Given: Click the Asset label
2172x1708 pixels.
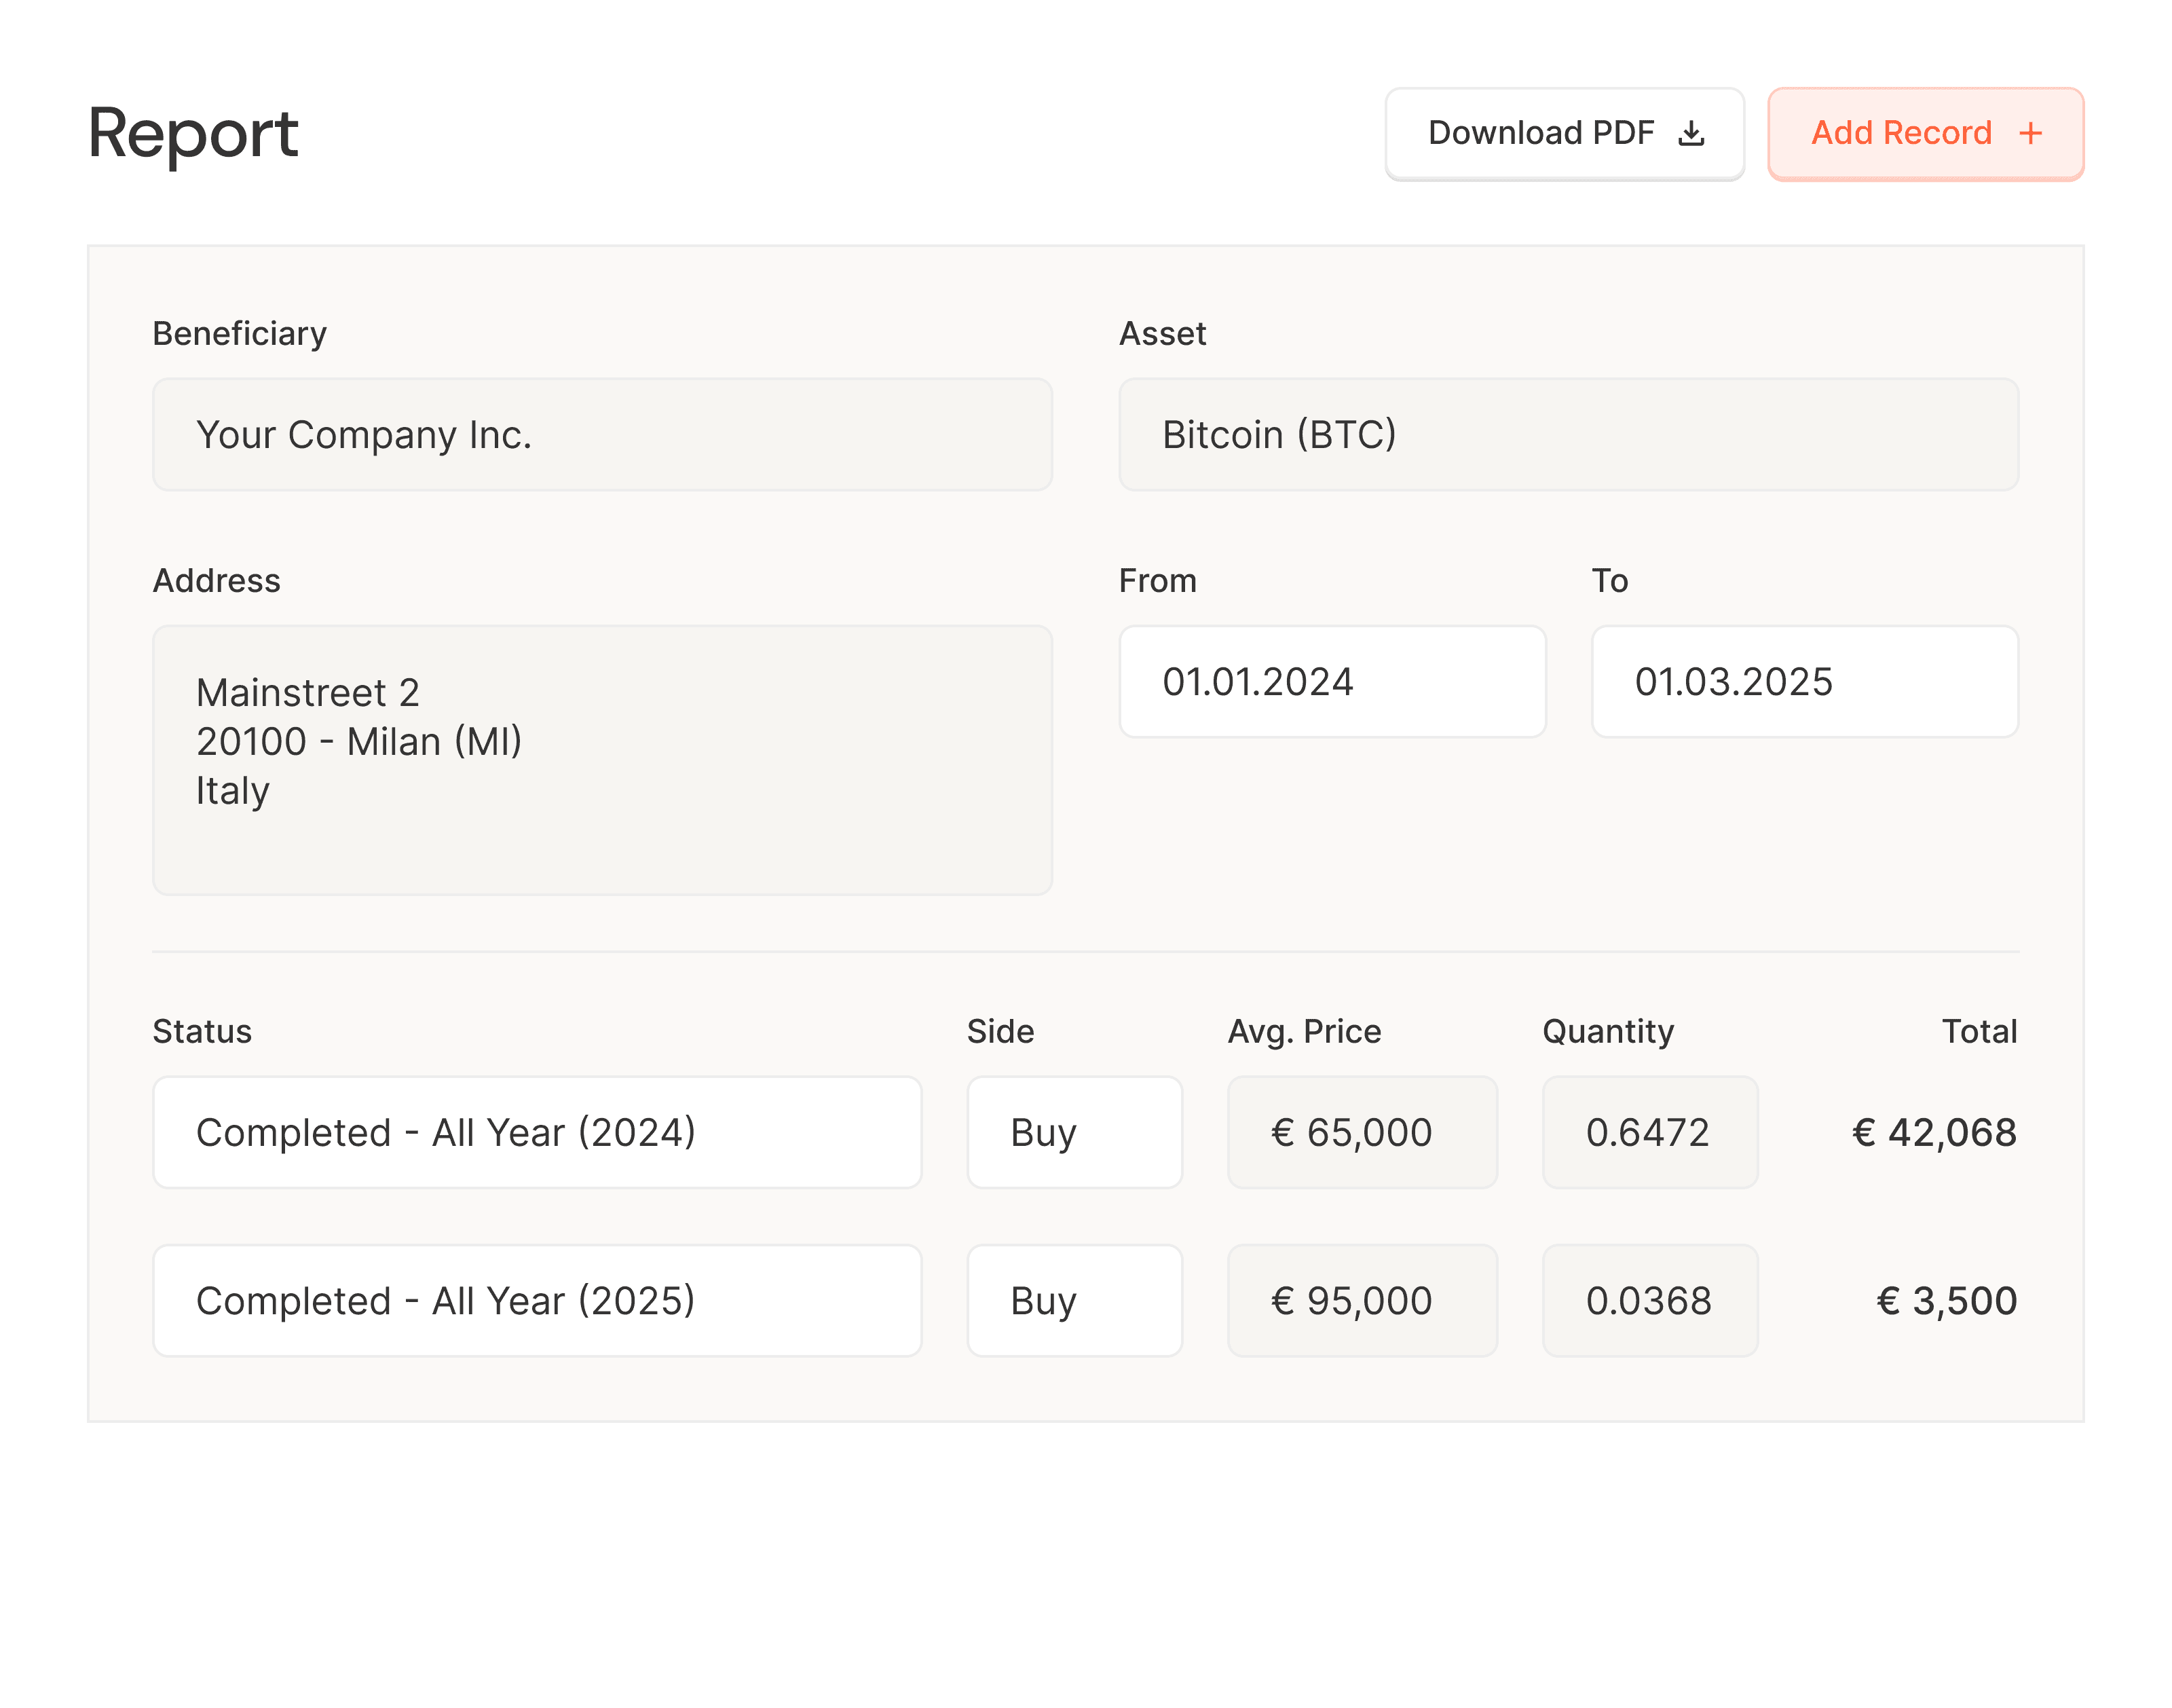Looking at the screenshot, I should point(1162,334).
